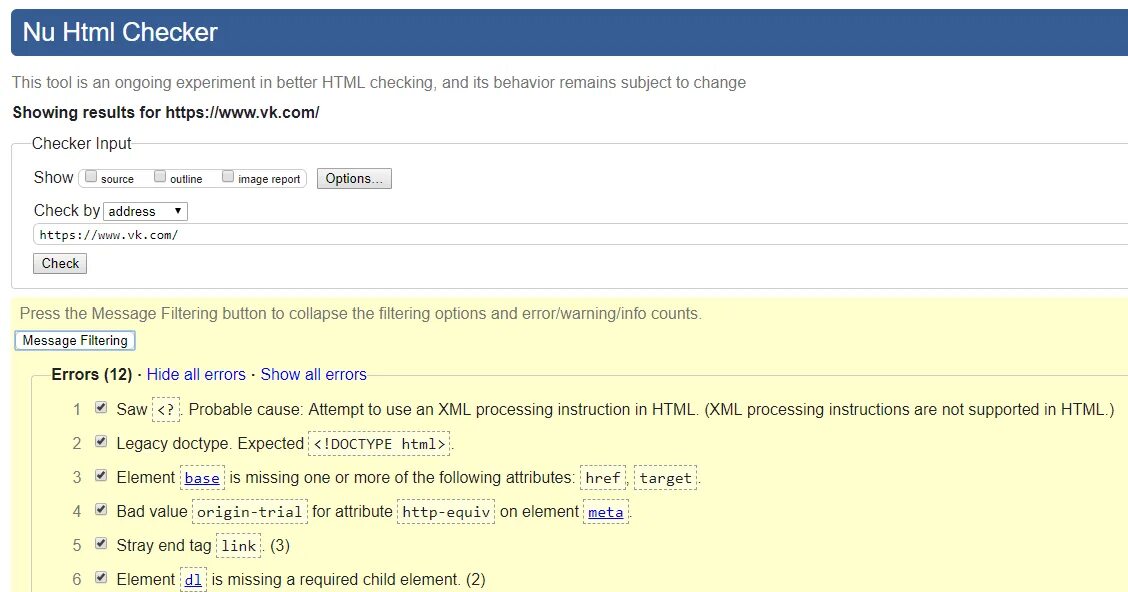Uncheck the Stray end tag error checkbox

tap(100, 544)
